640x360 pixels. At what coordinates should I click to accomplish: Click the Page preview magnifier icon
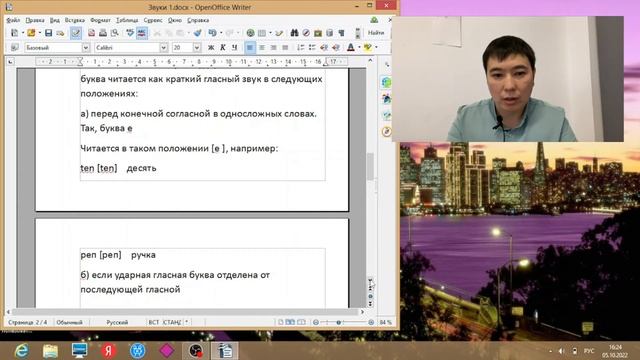point(115,33)
